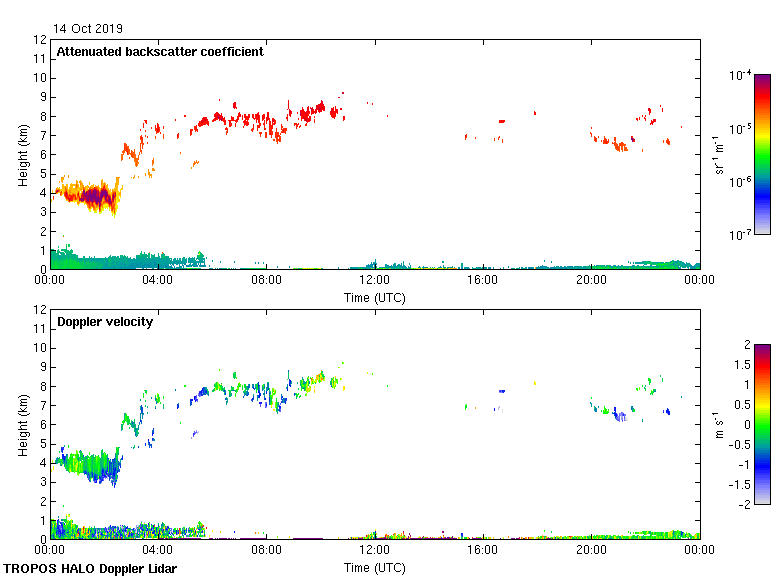Screen dimensions: 780x580
Task: Select the "14 Oct 2019" date label
Action: pos(89,29)
